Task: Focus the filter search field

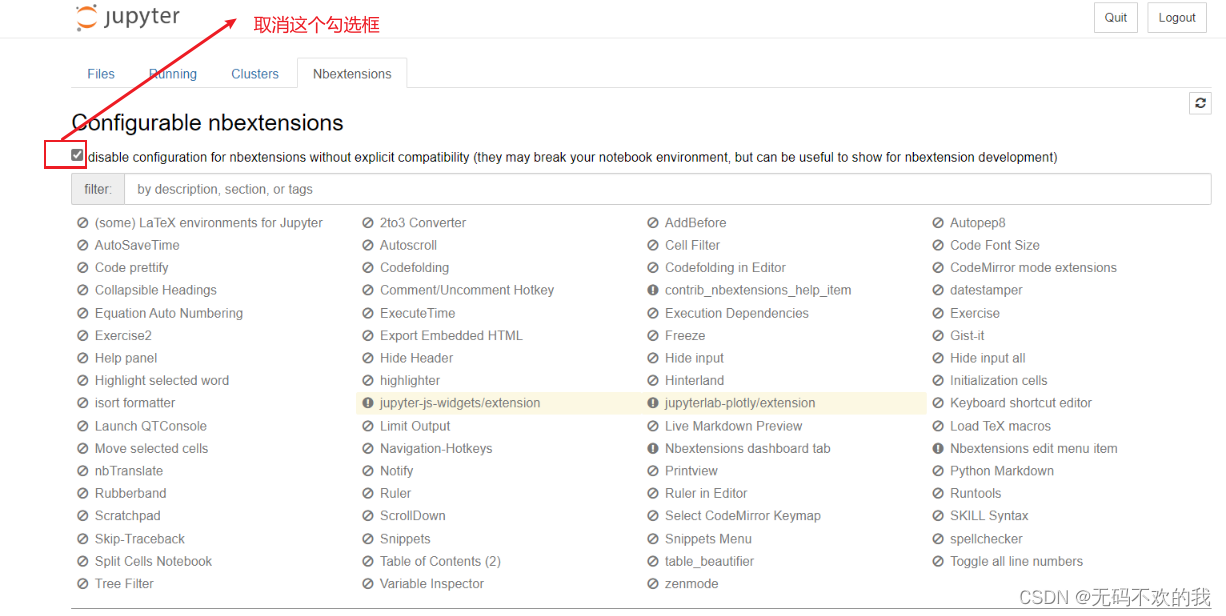Action: (667, 189)
